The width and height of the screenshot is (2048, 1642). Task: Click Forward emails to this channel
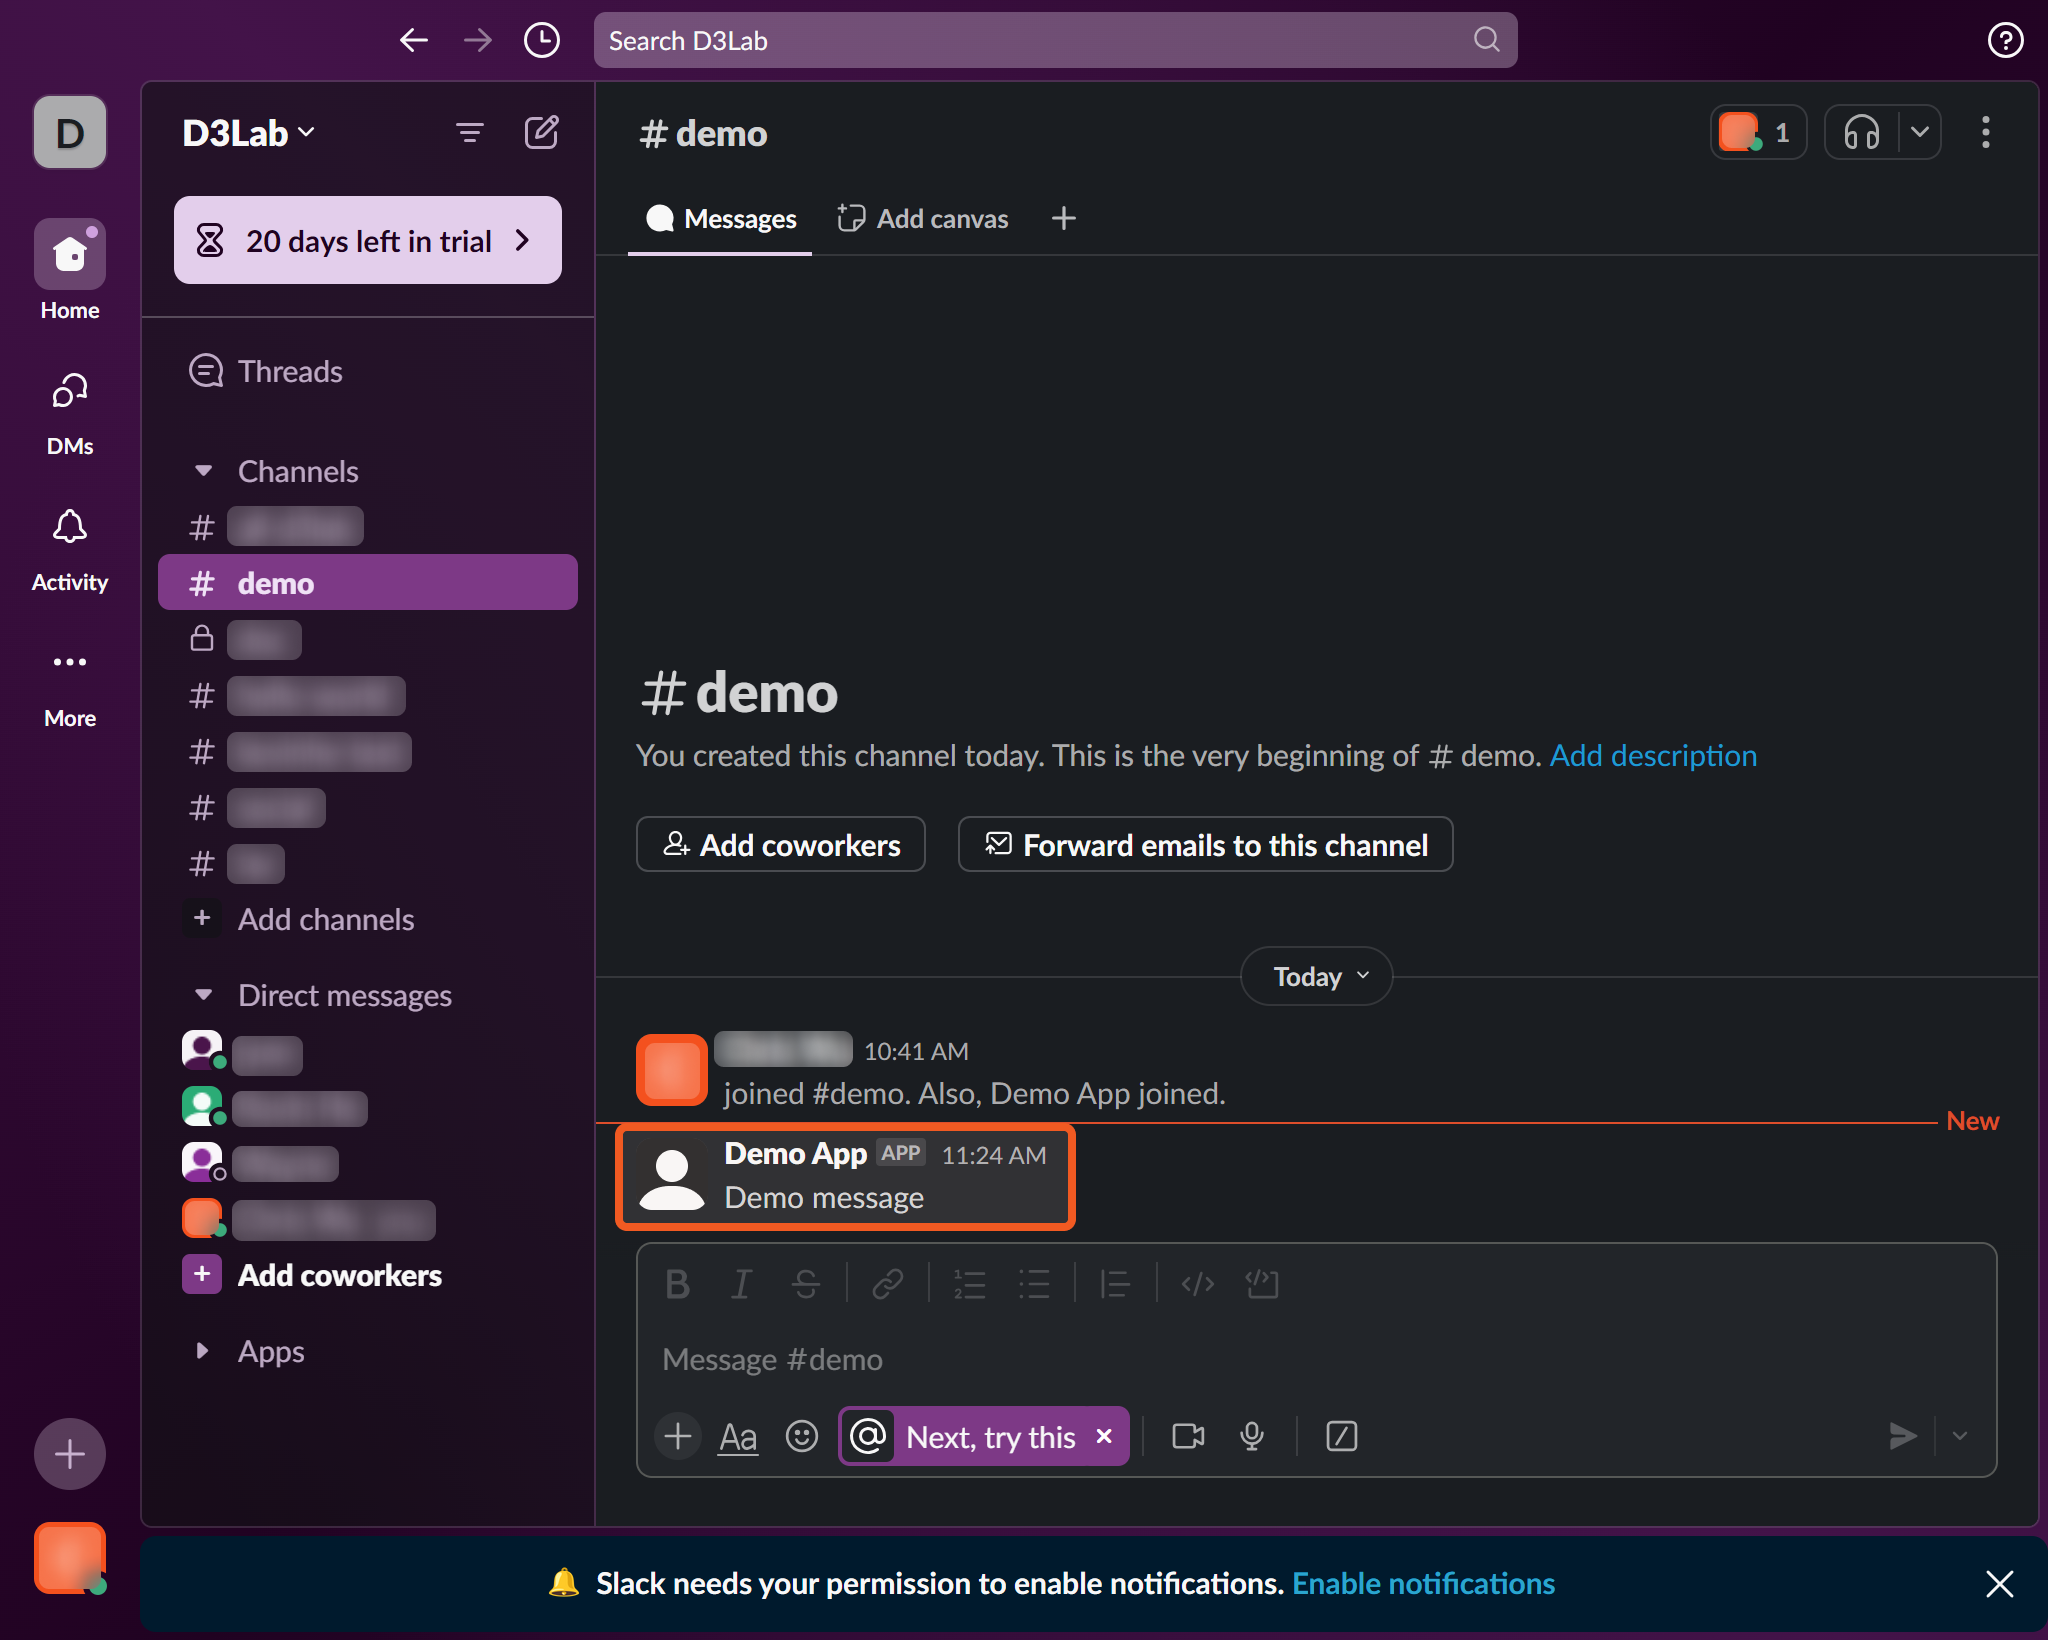coord(1205,845)
